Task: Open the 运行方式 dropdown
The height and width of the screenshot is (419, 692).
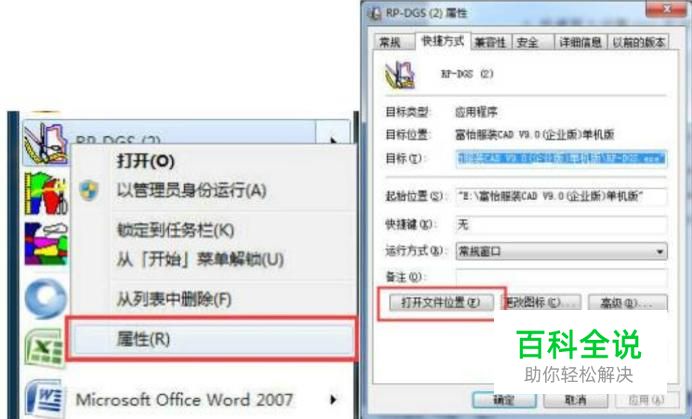Action: (x=561, y=252)
